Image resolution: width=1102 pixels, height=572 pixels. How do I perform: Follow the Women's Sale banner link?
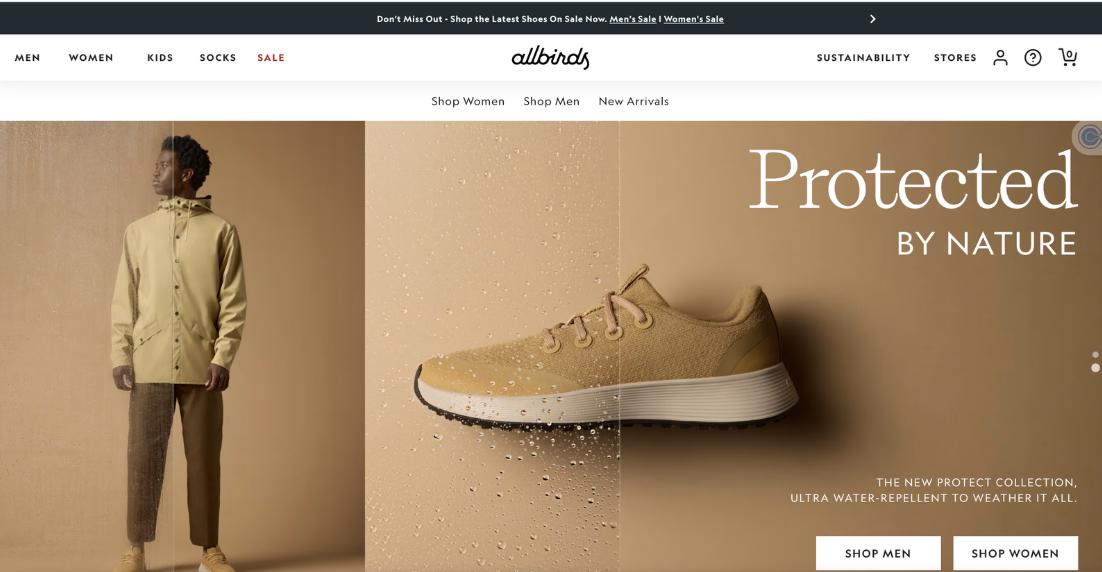[694, 19]
